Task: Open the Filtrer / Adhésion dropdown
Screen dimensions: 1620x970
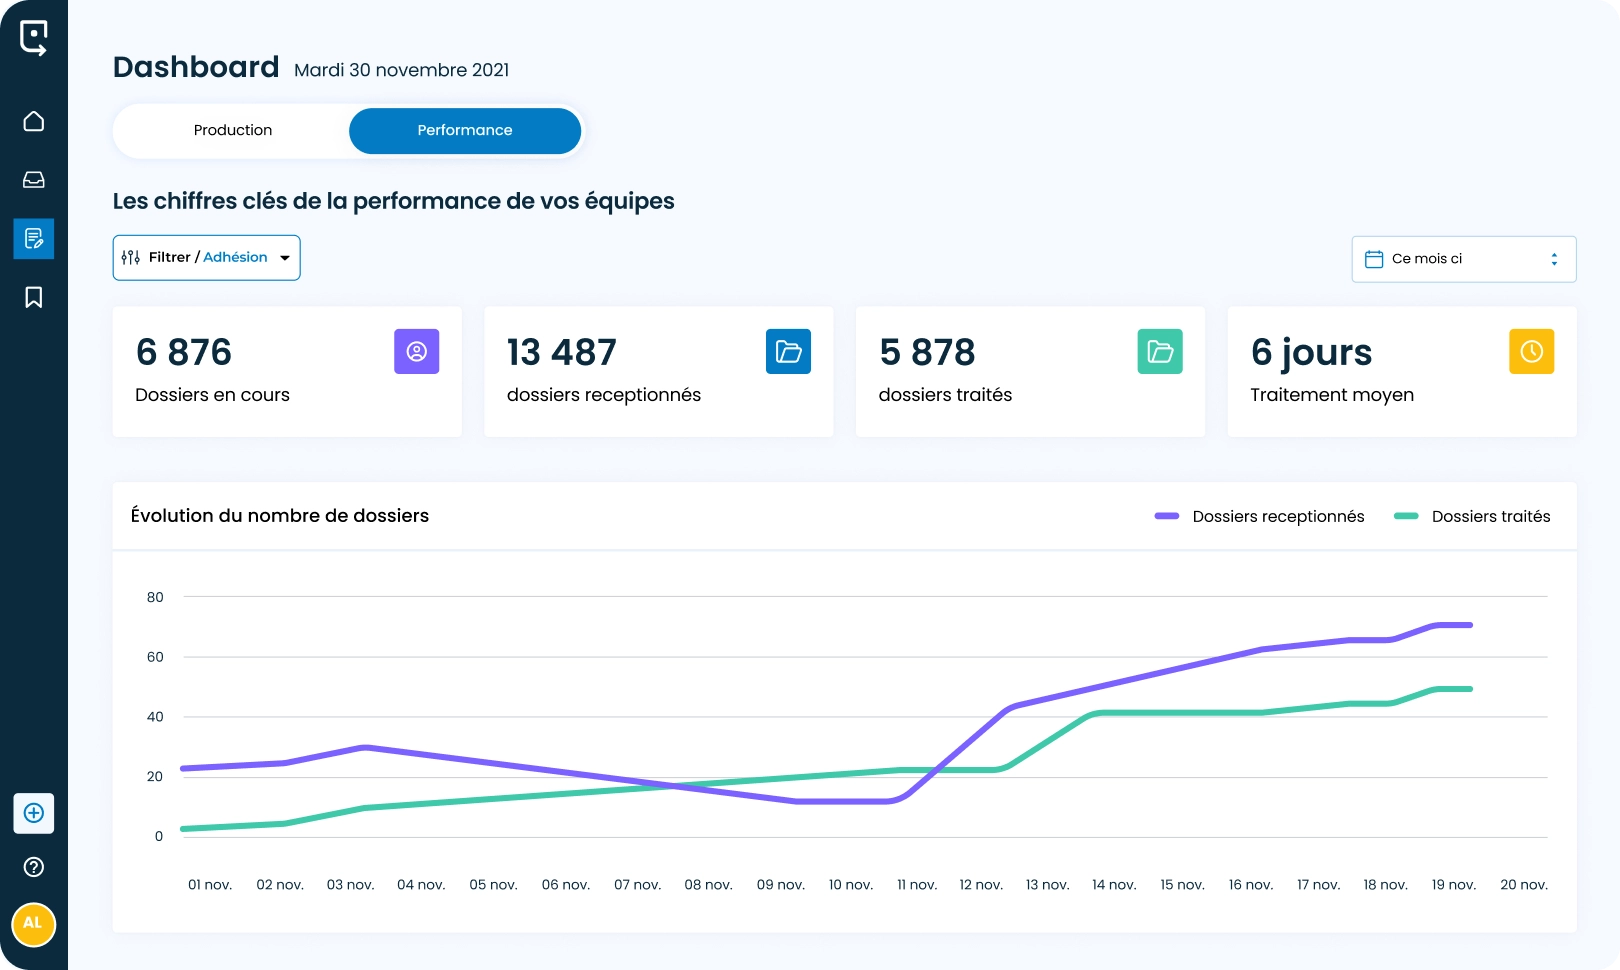Action: (207, 258)
